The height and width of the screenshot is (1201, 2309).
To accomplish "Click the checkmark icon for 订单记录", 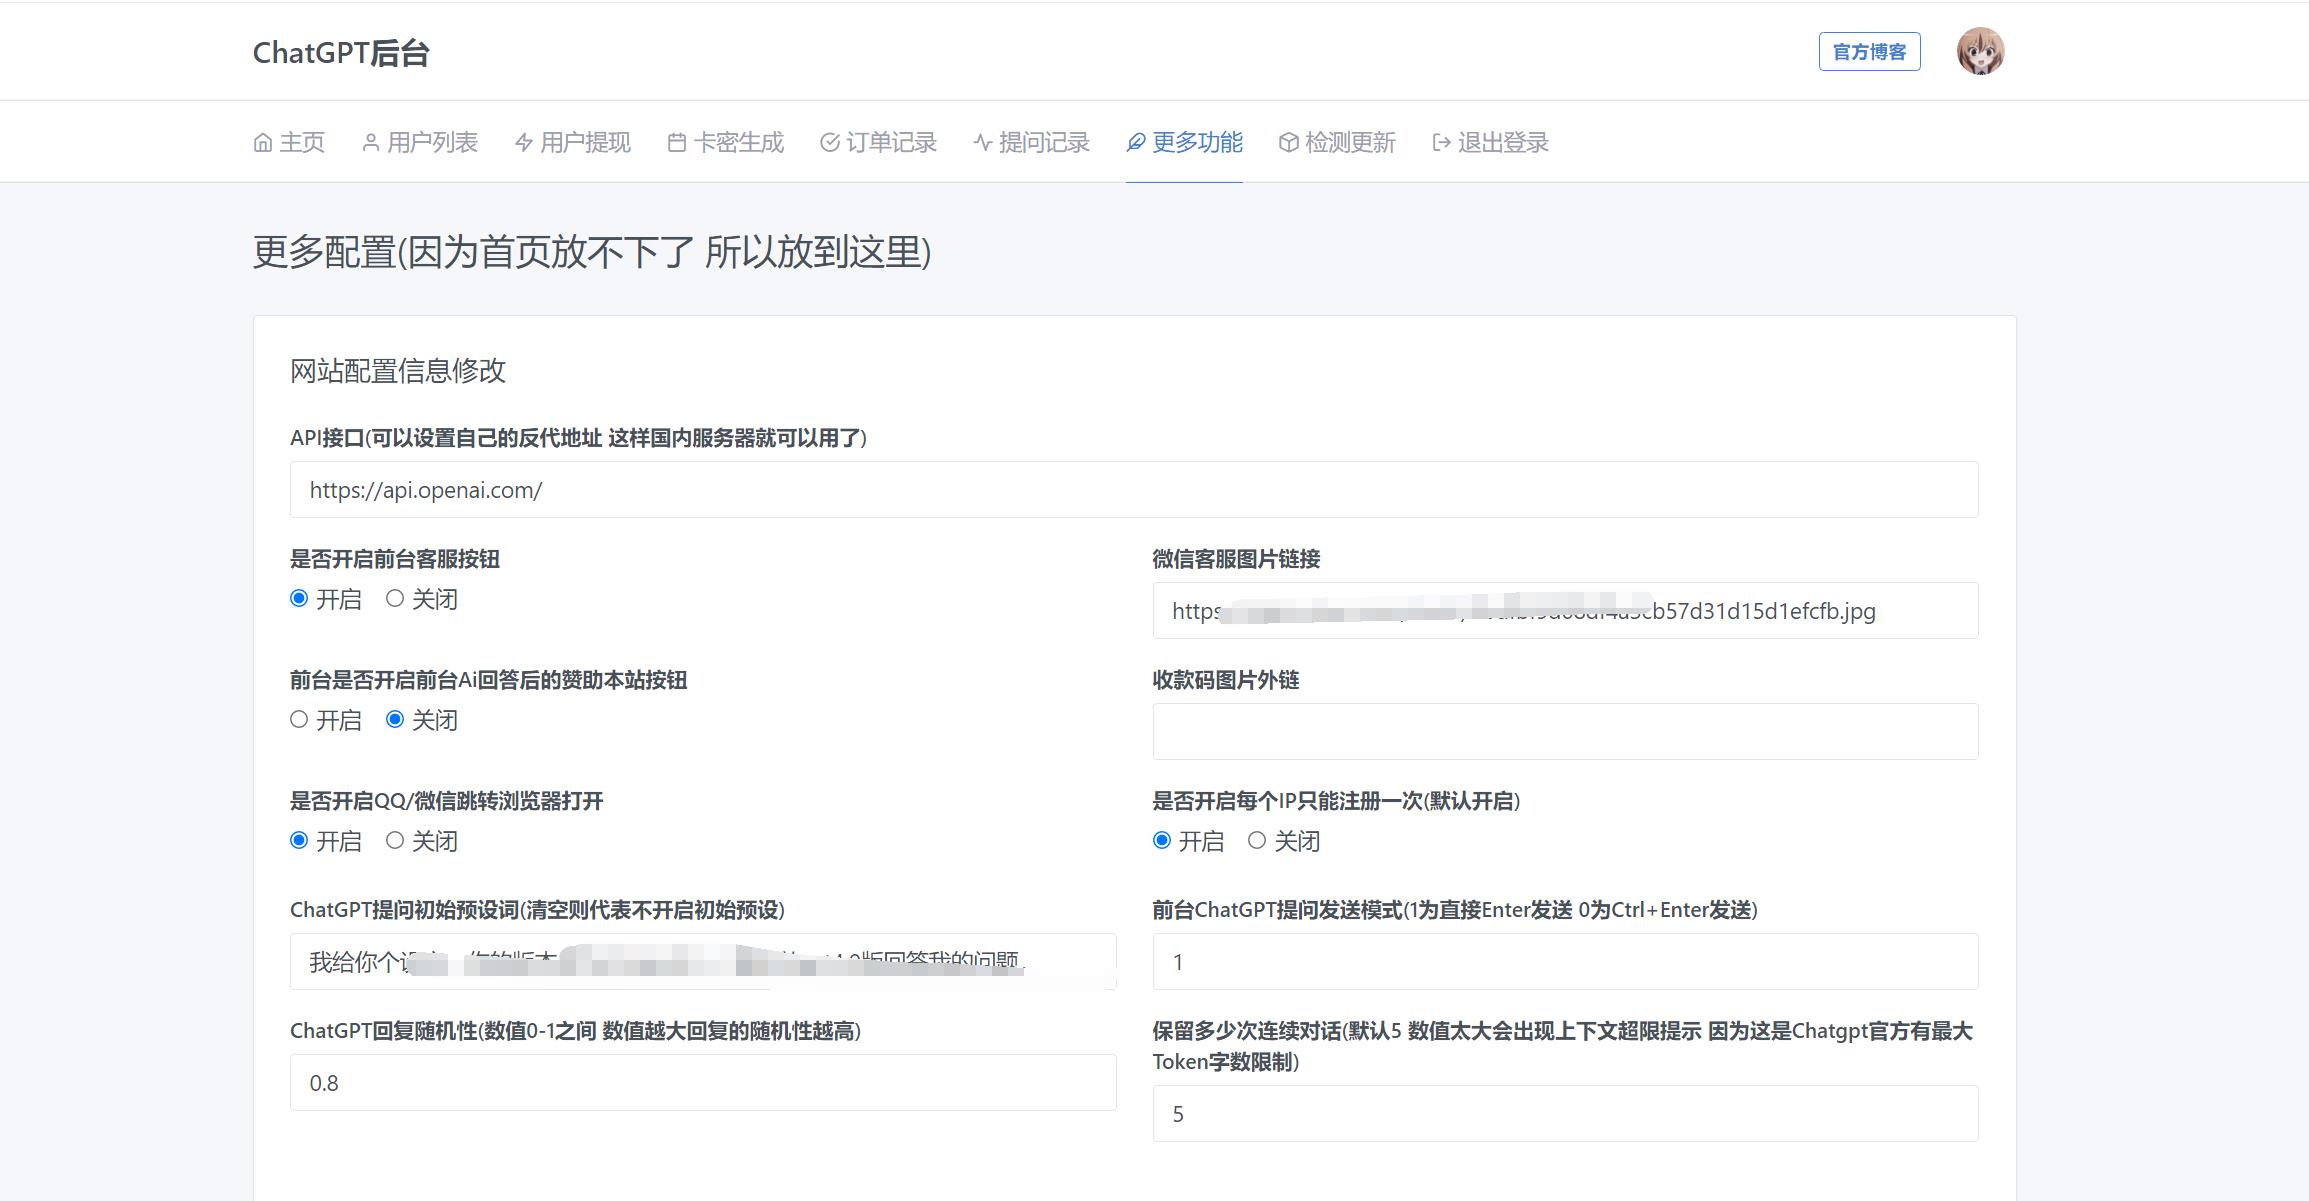I will click(829, 143).
